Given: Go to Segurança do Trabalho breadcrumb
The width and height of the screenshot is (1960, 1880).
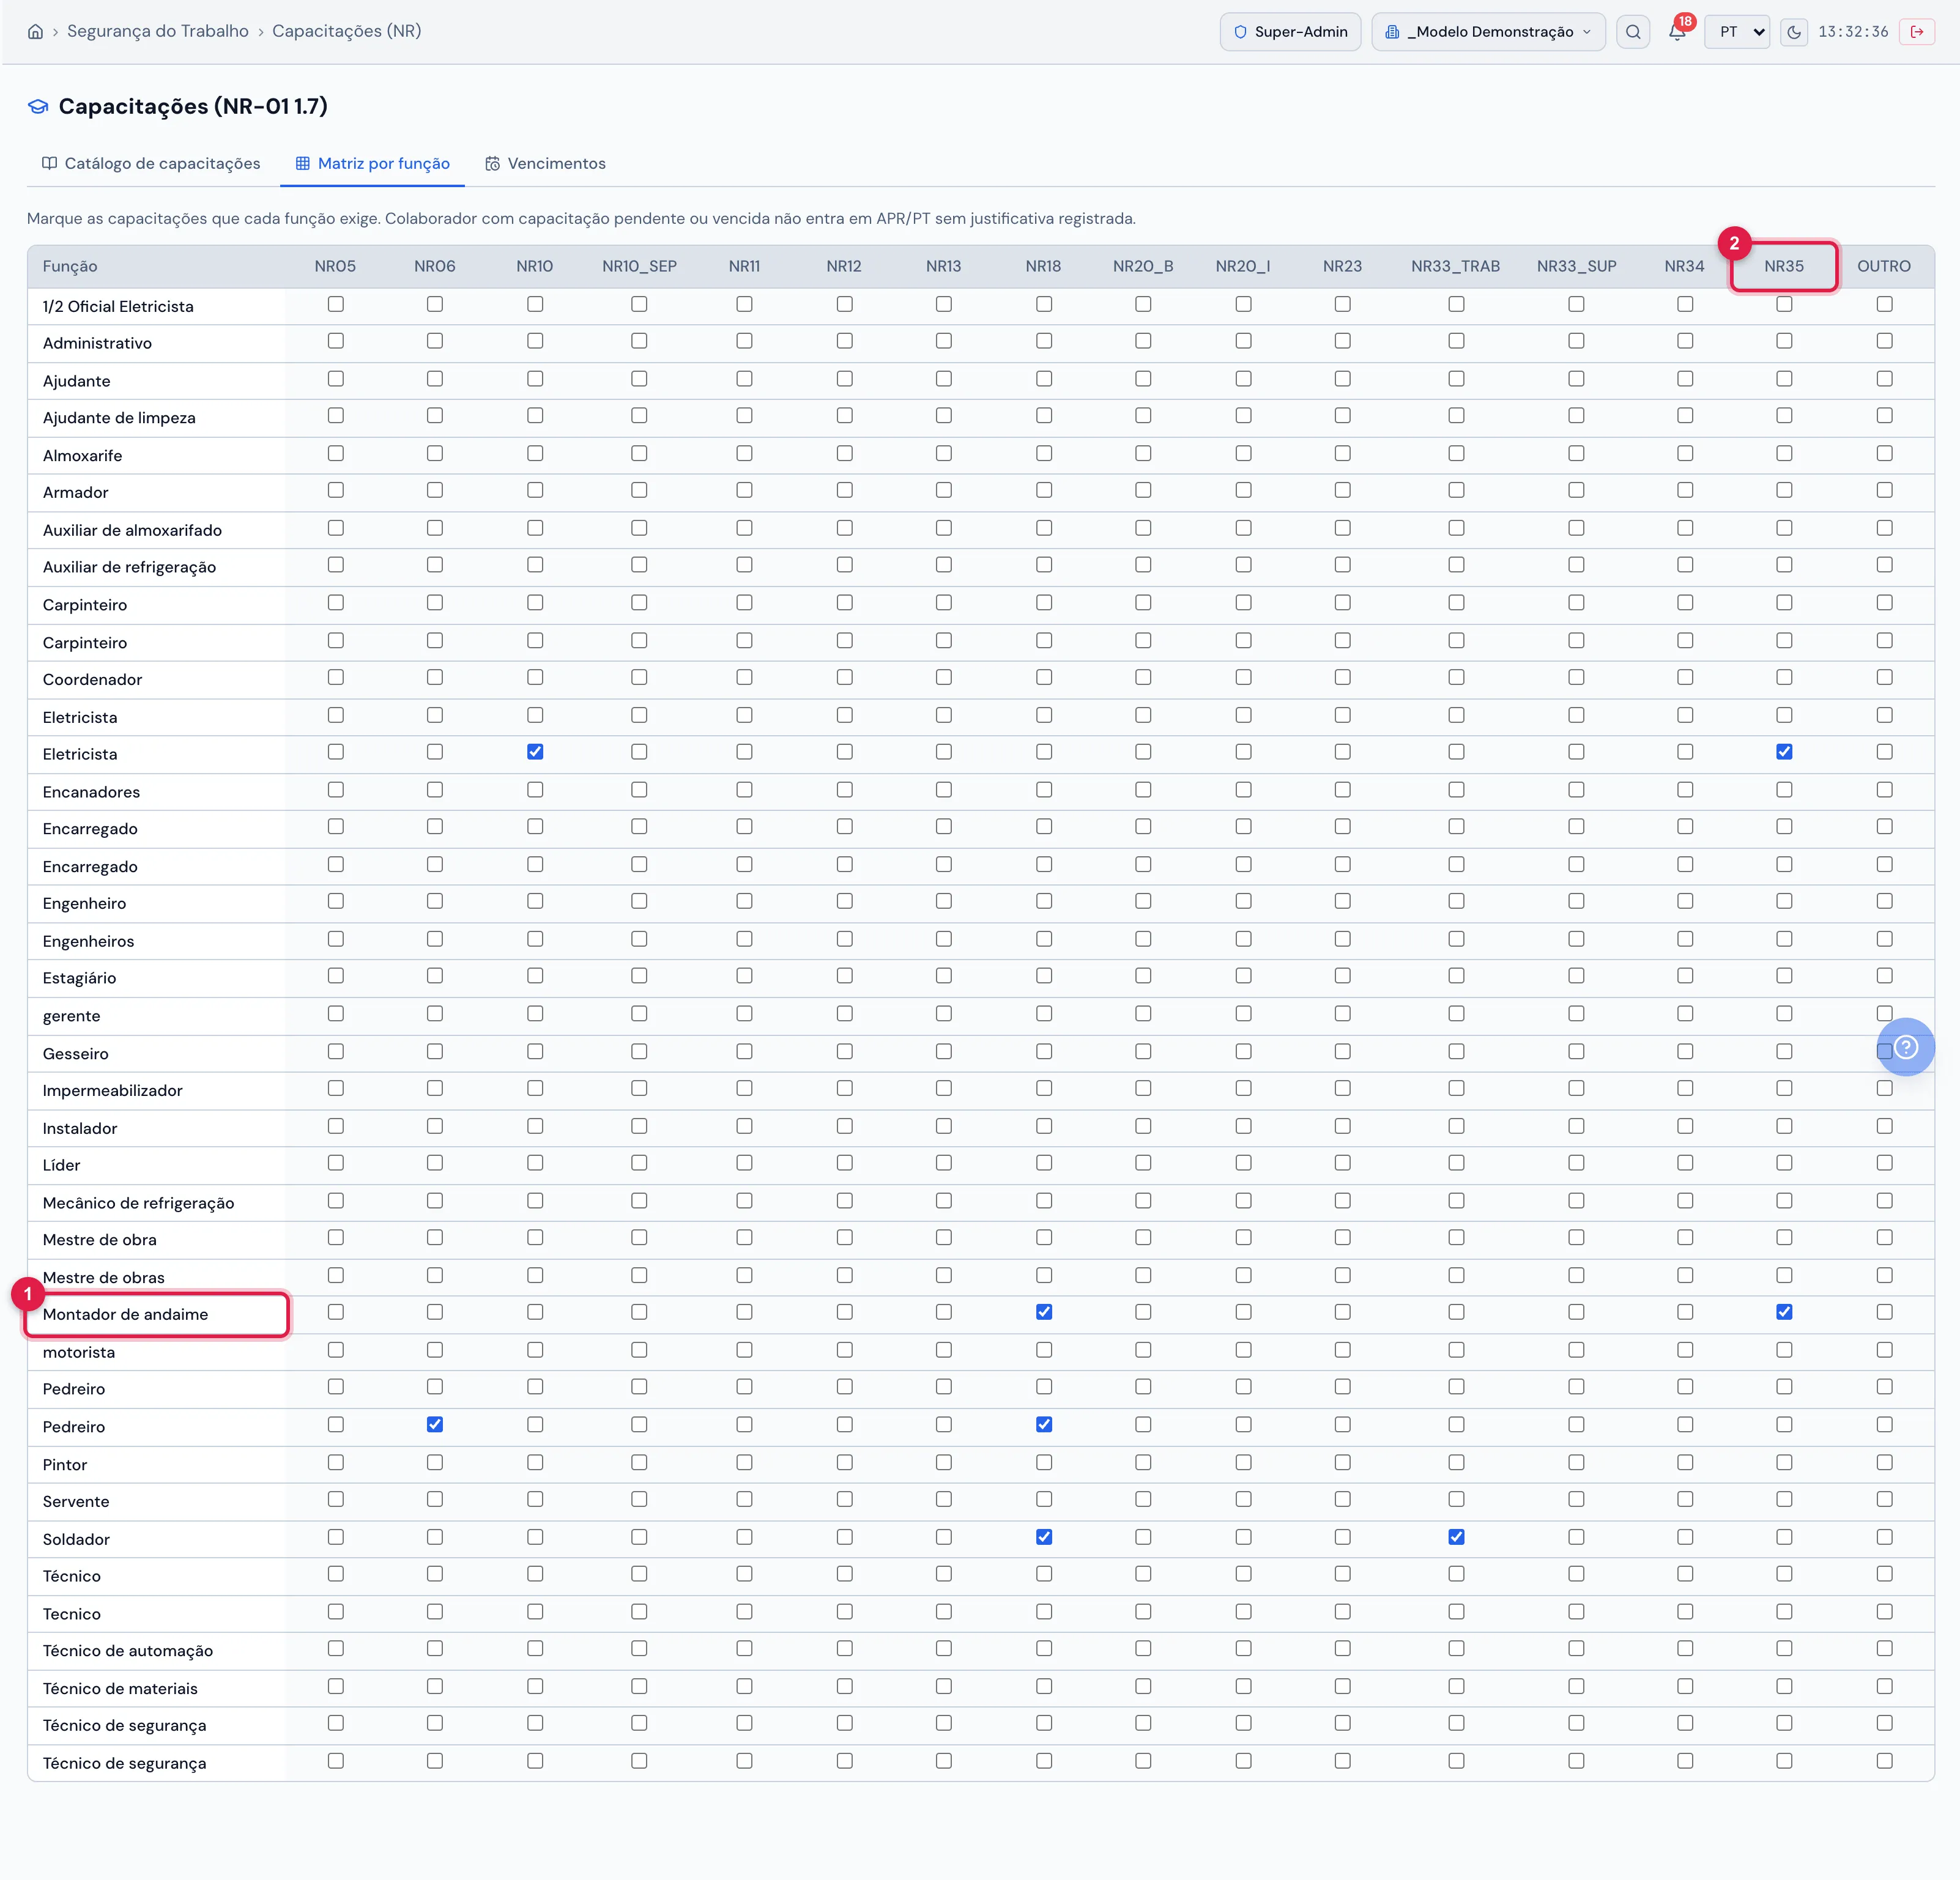Looking at the screenshot, I should [x=158, y=31].
